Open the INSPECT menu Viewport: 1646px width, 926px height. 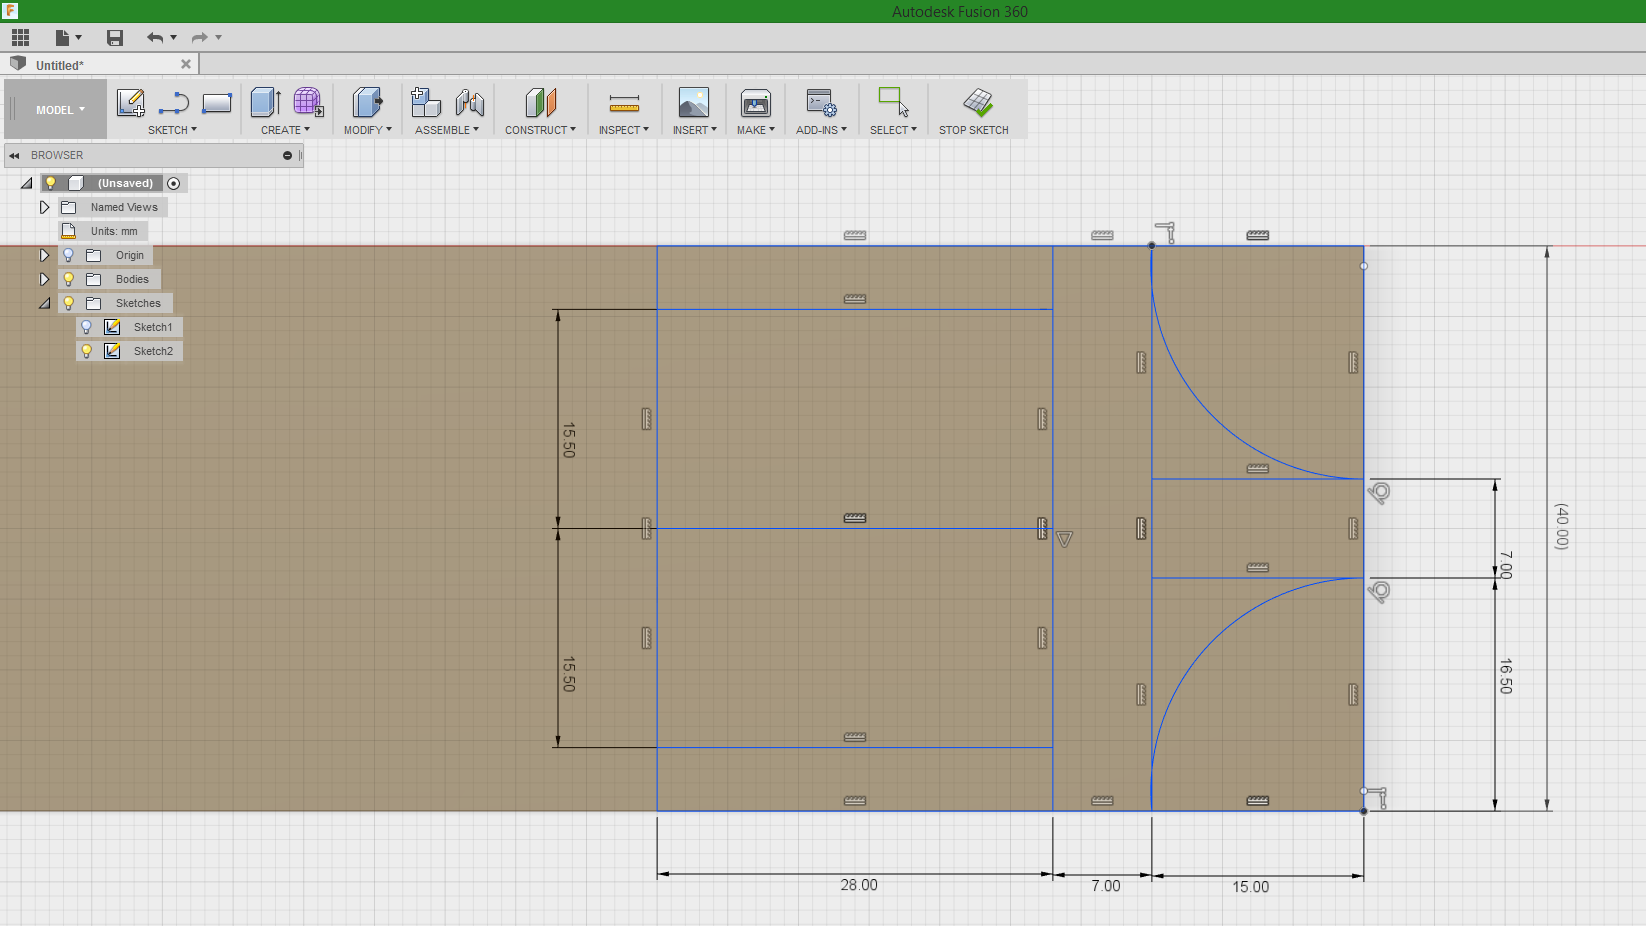pyautogui.click(x=624, y=130)
